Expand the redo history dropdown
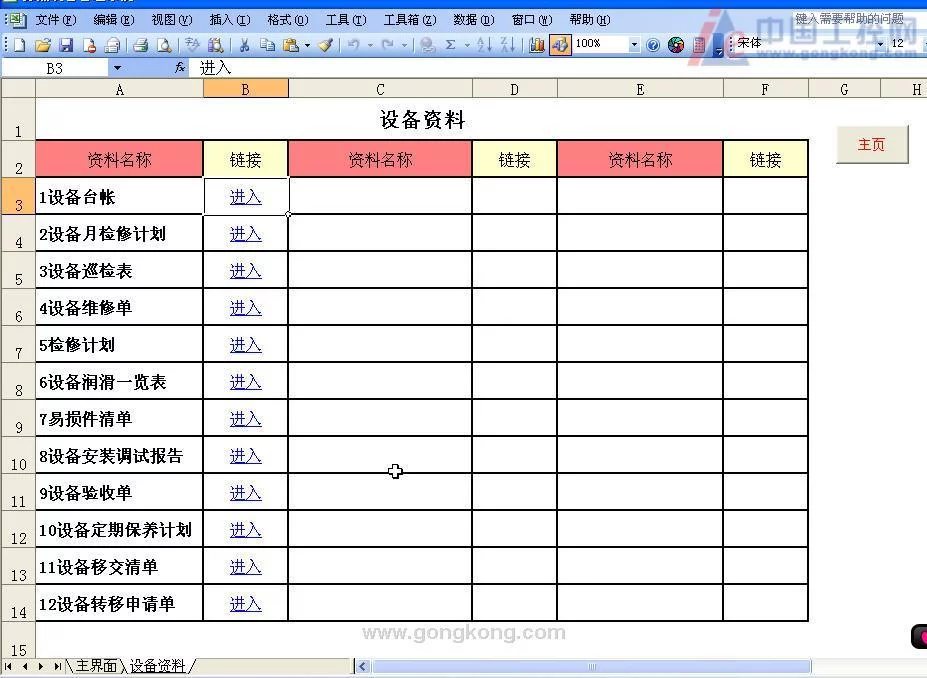Screen dimensions: 927x678 click(x=404, y=44)
